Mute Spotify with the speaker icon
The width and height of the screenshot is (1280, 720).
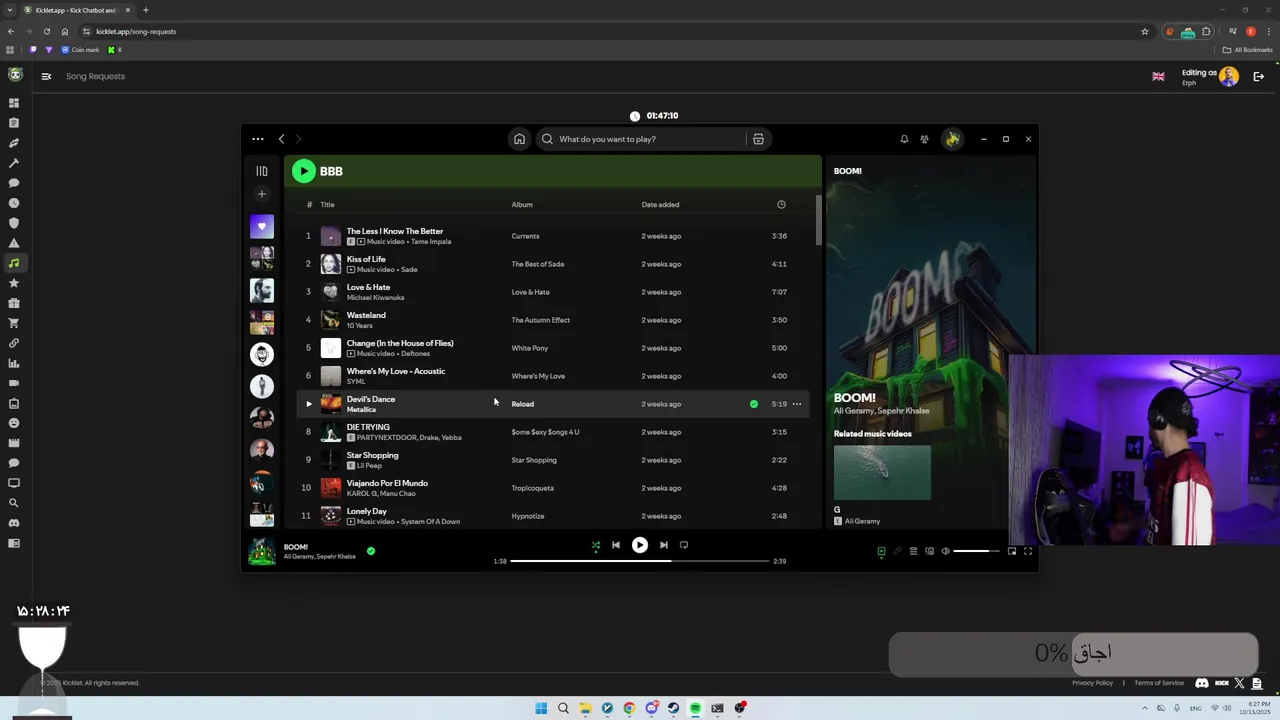[x=945, y=551]
